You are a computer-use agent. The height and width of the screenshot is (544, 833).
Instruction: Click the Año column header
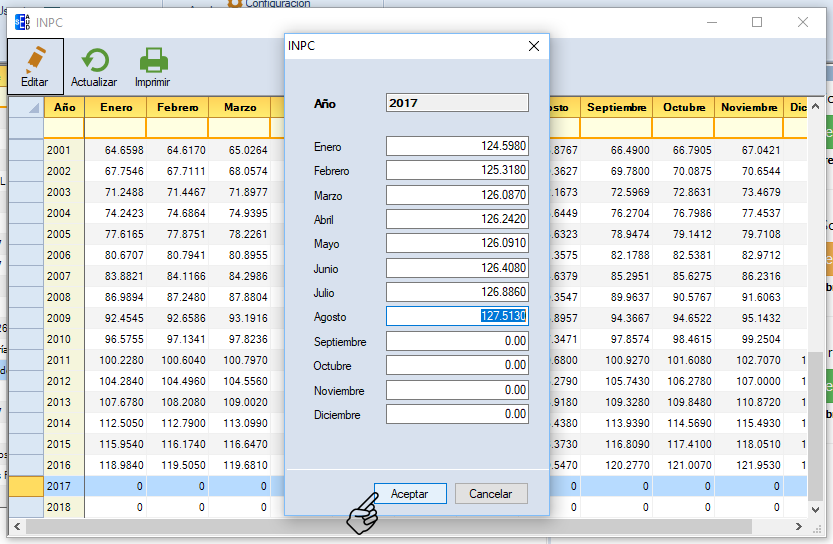pos(64,107)
